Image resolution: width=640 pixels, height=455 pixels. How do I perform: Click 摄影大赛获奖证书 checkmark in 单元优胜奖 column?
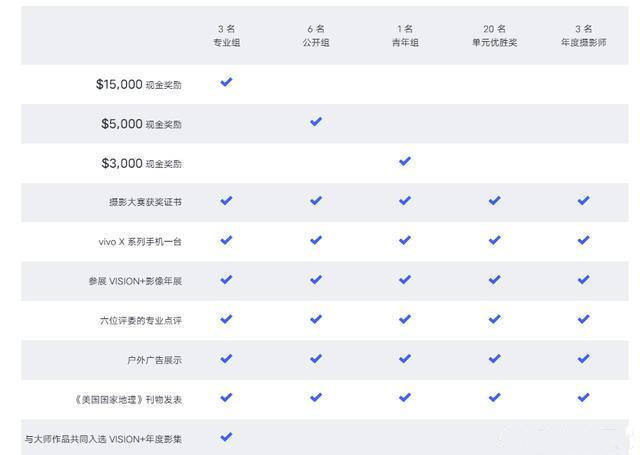click(x=494, y=201)
